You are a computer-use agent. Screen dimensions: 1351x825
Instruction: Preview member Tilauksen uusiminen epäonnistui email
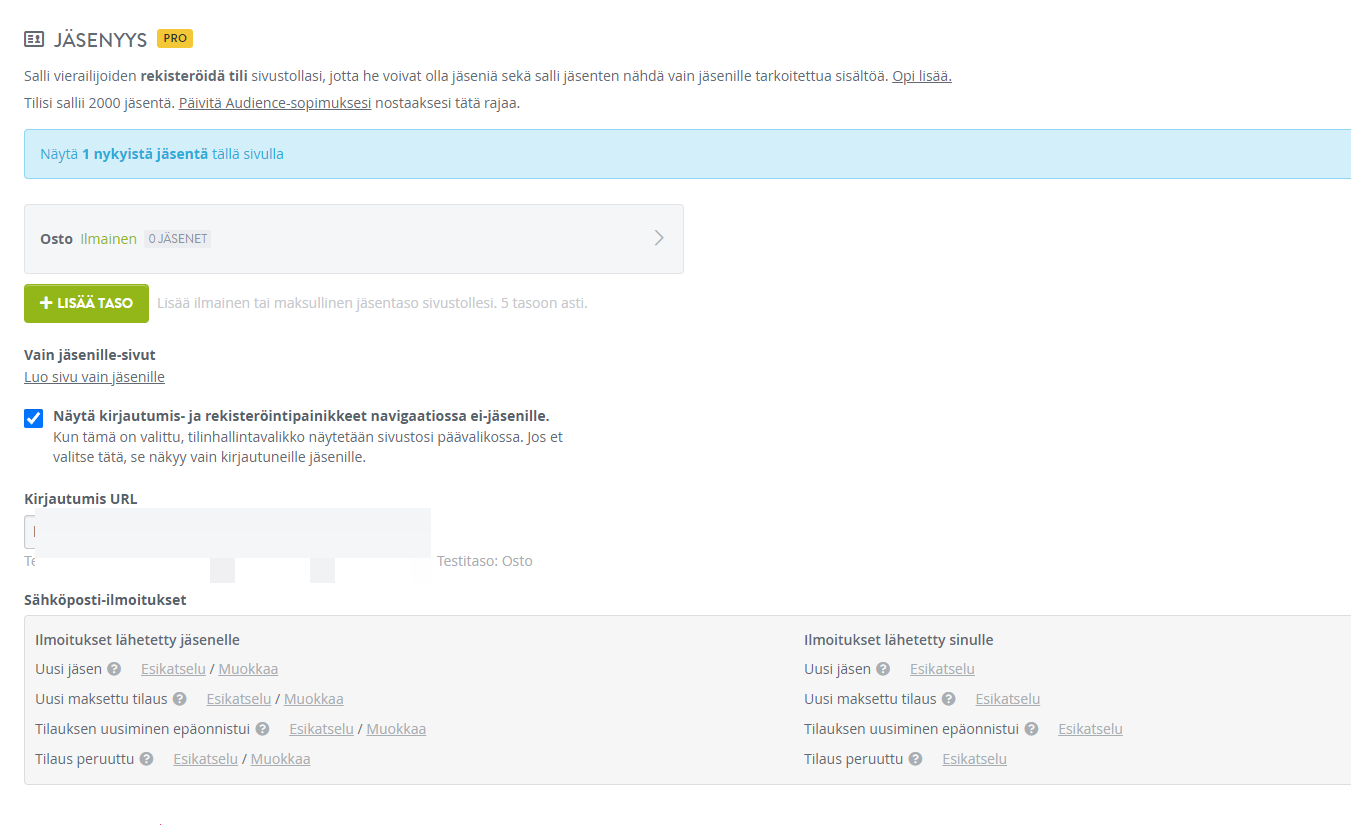point(321,729)
